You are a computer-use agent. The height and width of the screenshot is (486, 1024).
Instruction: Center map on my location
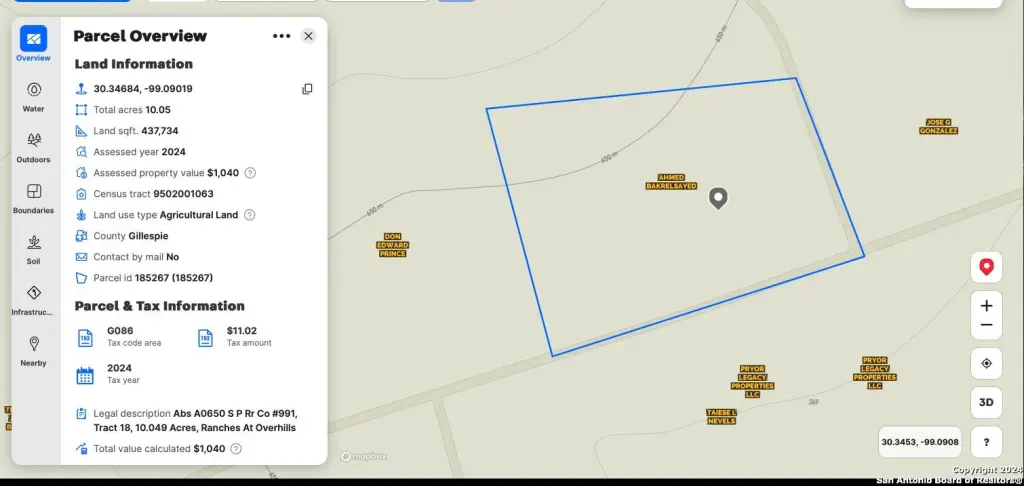coord(986,363)
